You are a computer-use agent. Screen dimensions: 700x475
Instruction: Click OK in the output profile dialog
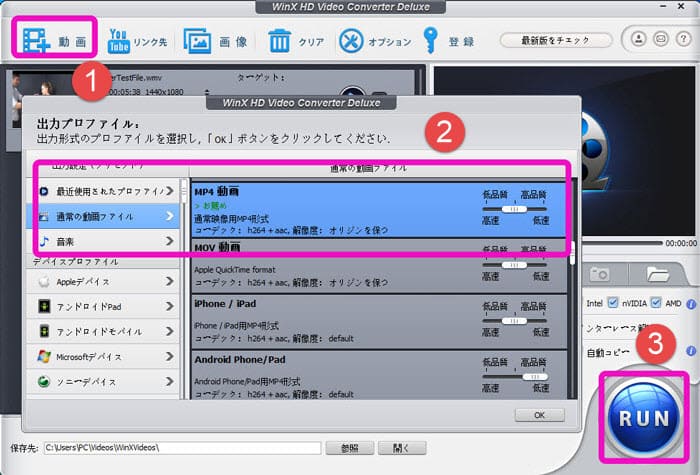tap(539, 415)
